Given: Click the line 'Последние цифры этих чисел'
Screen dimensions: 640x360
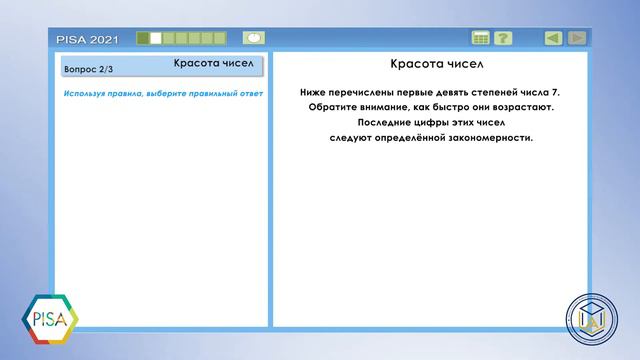Looking at the screenshot, I should [x=431, y=122].
